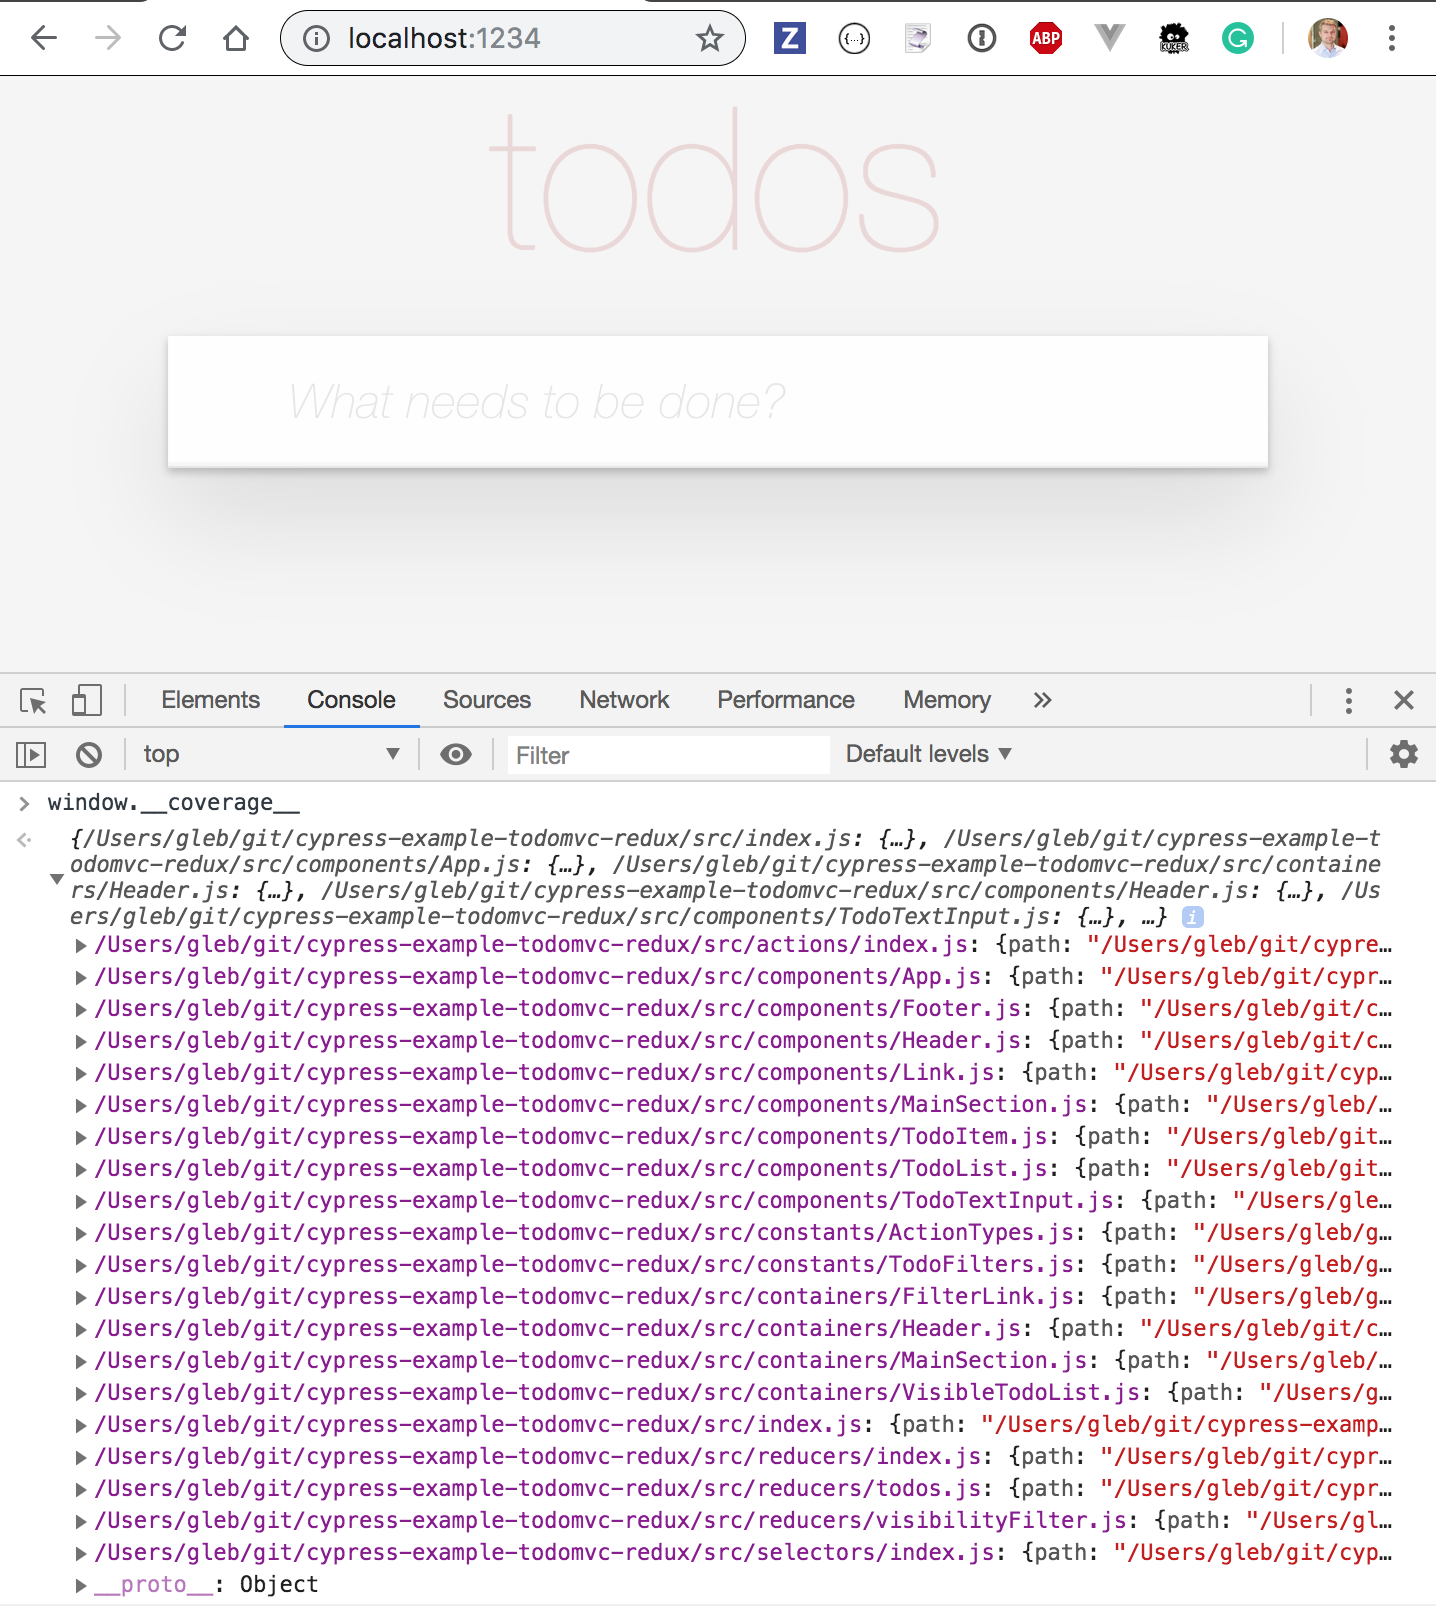Image resolution: width=1436 pixels, height=1608 pixels.
Task: Reload the page
Action: coord(172,39)
